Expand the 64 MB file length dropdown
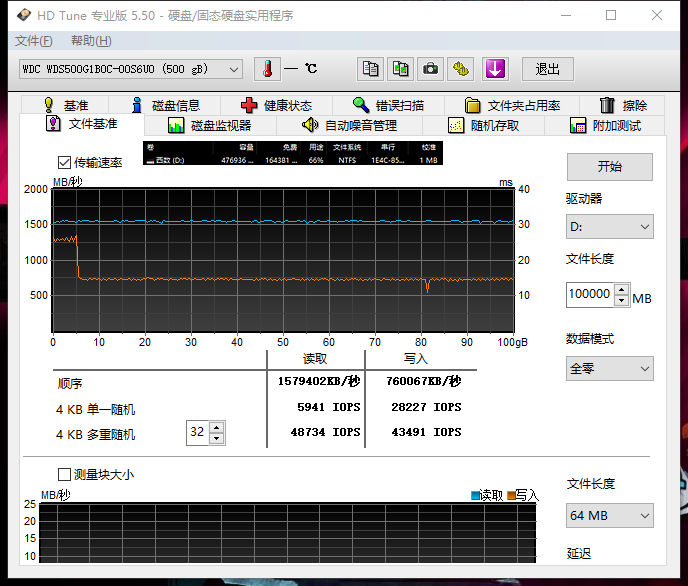The height and width of the screenshot is (586, 688). [x=609, y=515]
